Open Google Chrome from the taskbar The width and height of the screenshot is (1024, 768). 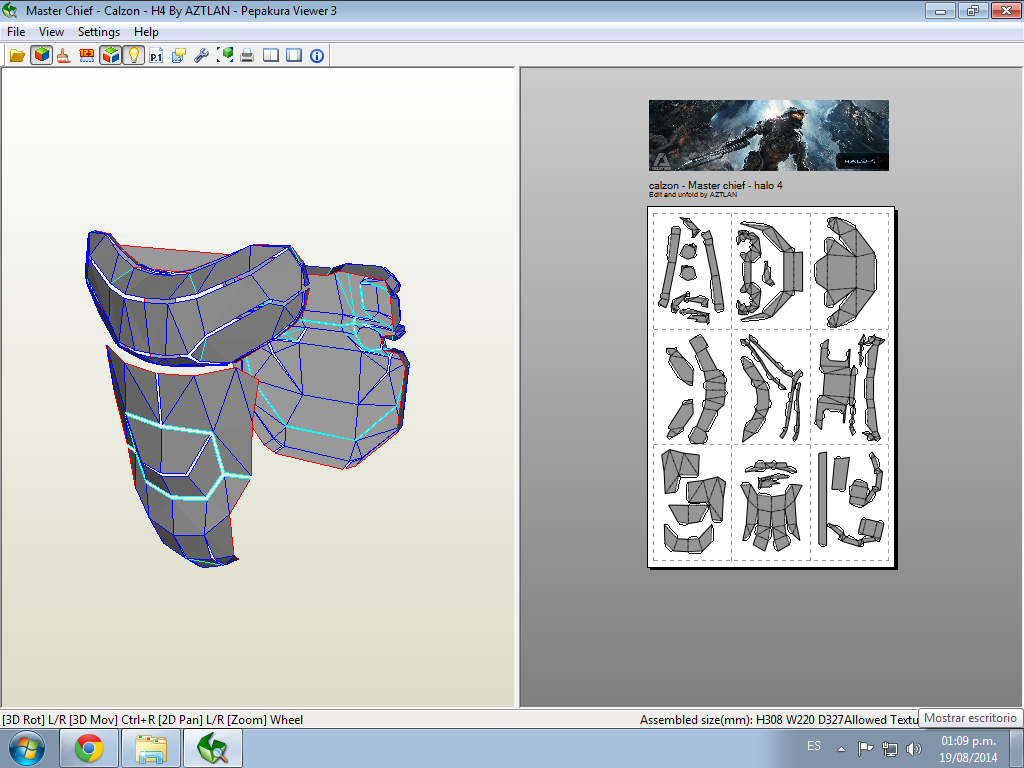89,748
